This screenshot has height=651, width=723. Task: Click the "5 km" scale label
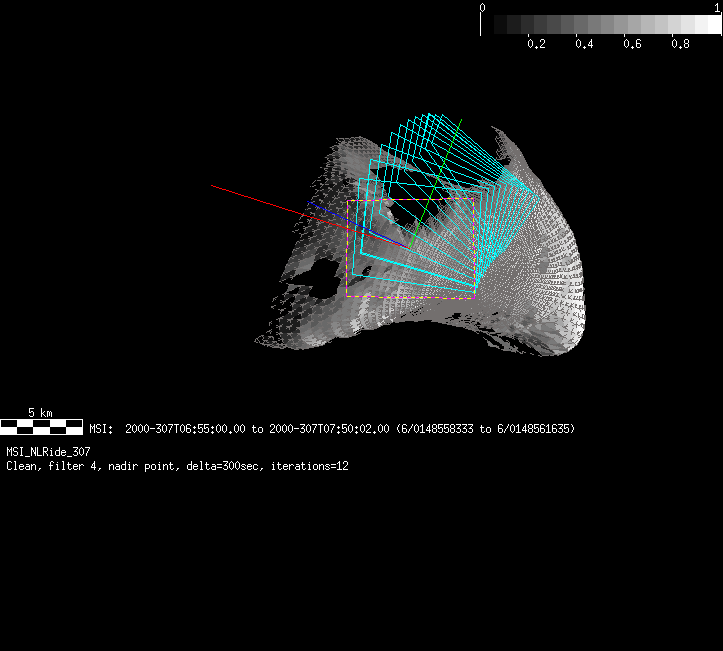40,413
